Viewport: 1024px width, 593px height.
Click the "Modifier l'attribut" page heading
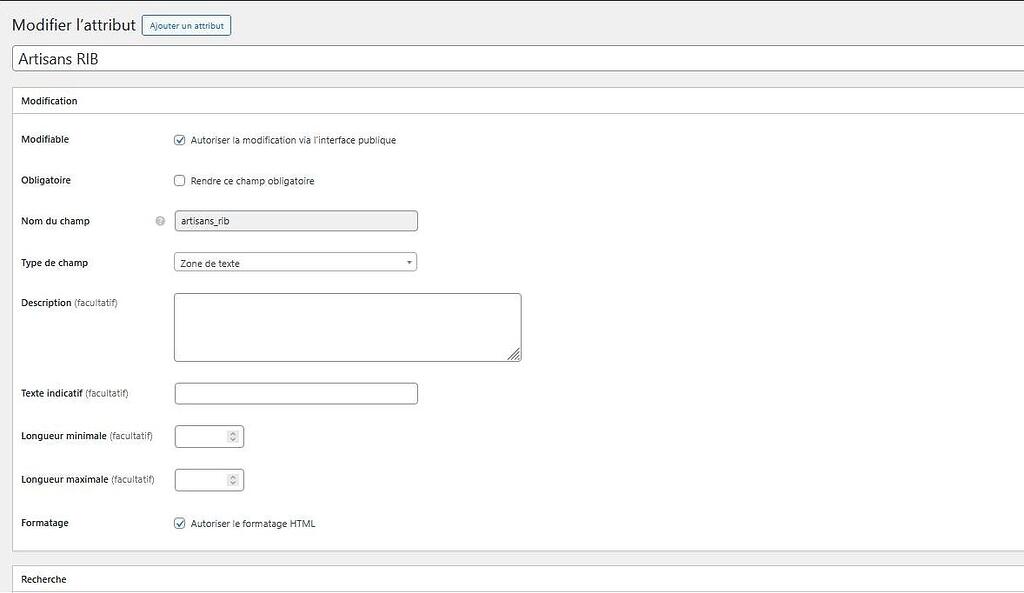[x=72, y=25]
